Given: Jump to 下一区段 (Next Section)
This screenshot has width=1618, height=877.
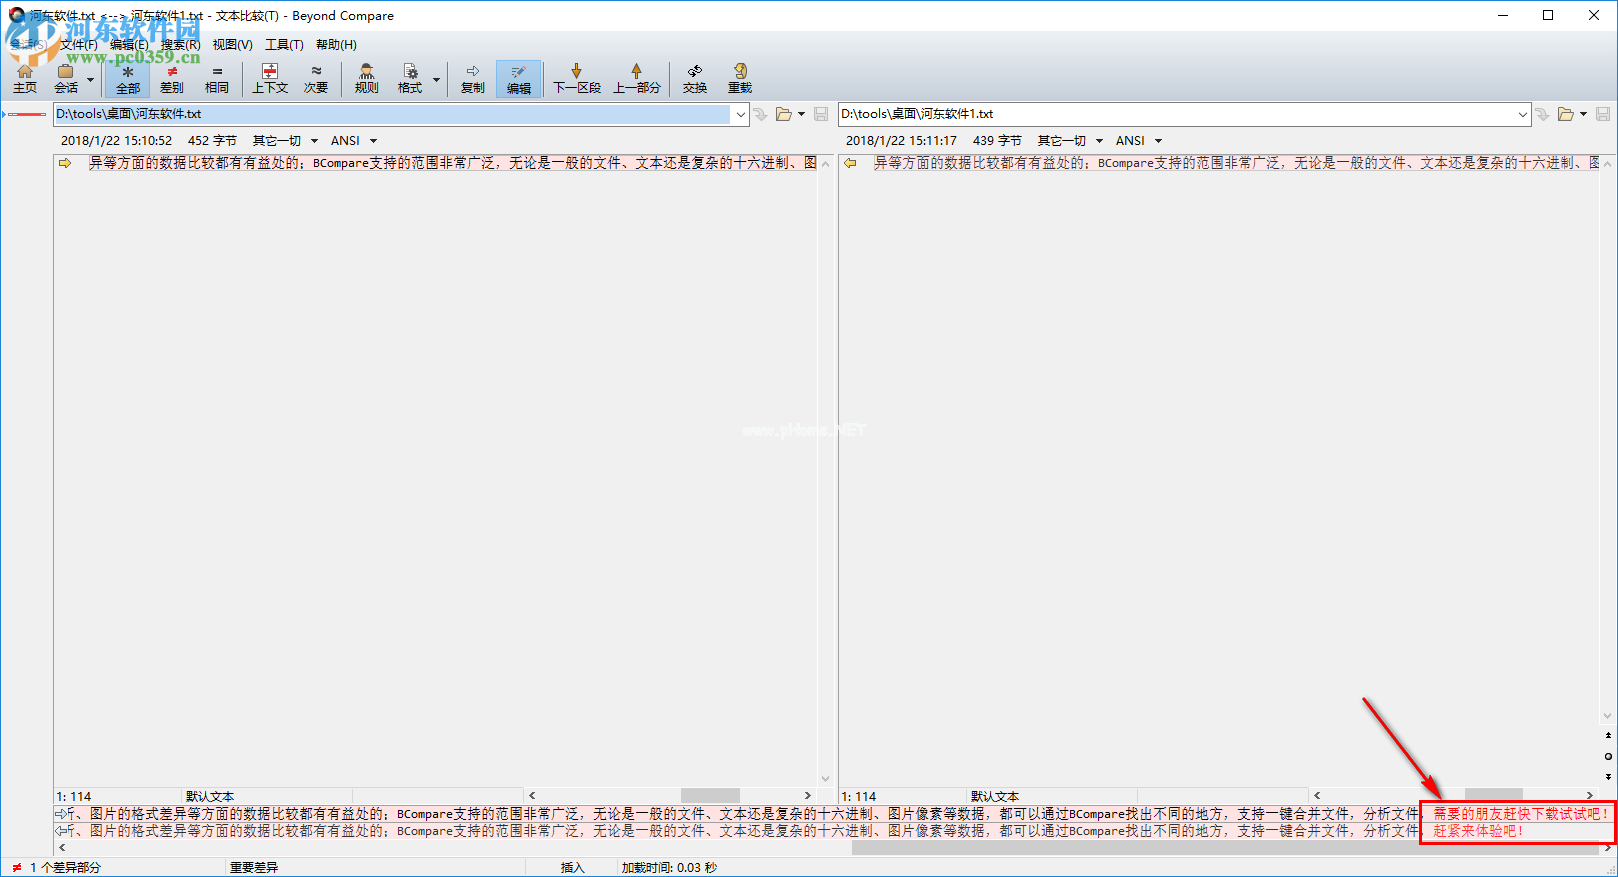Looking at the screenshot, I should point(577,78).
